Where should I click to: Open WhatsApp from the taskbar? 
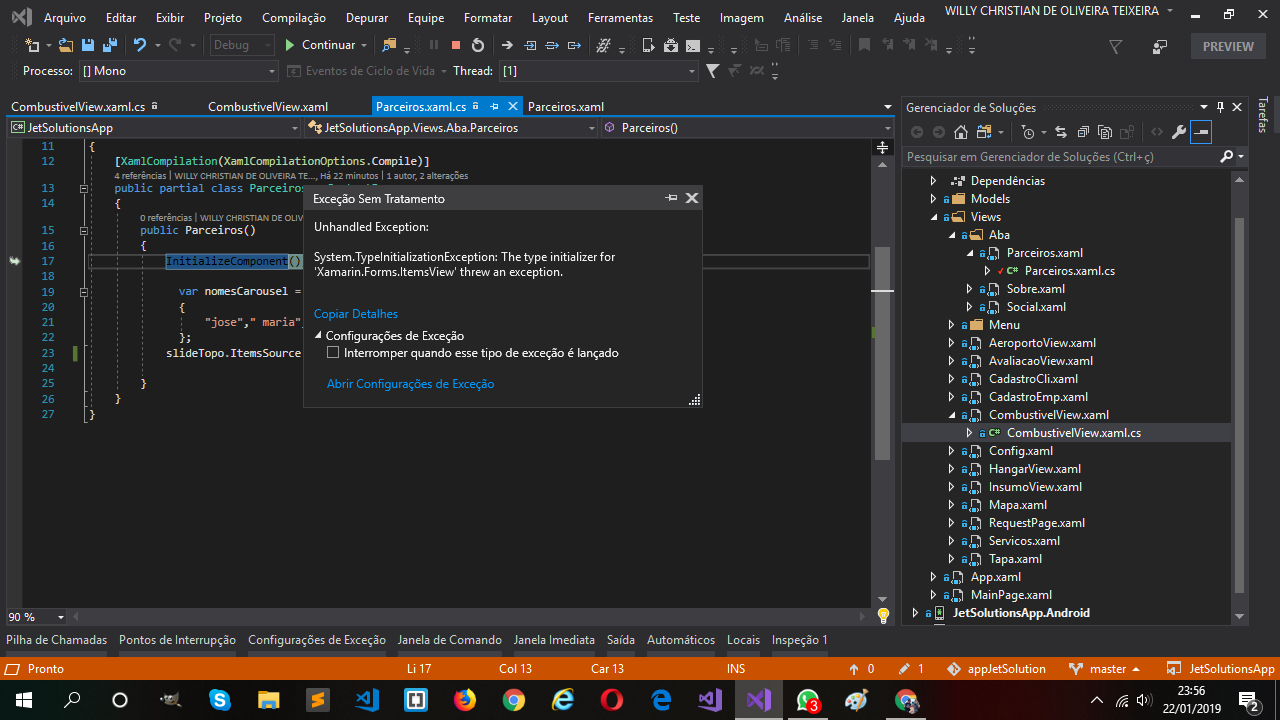click(808, 700)
